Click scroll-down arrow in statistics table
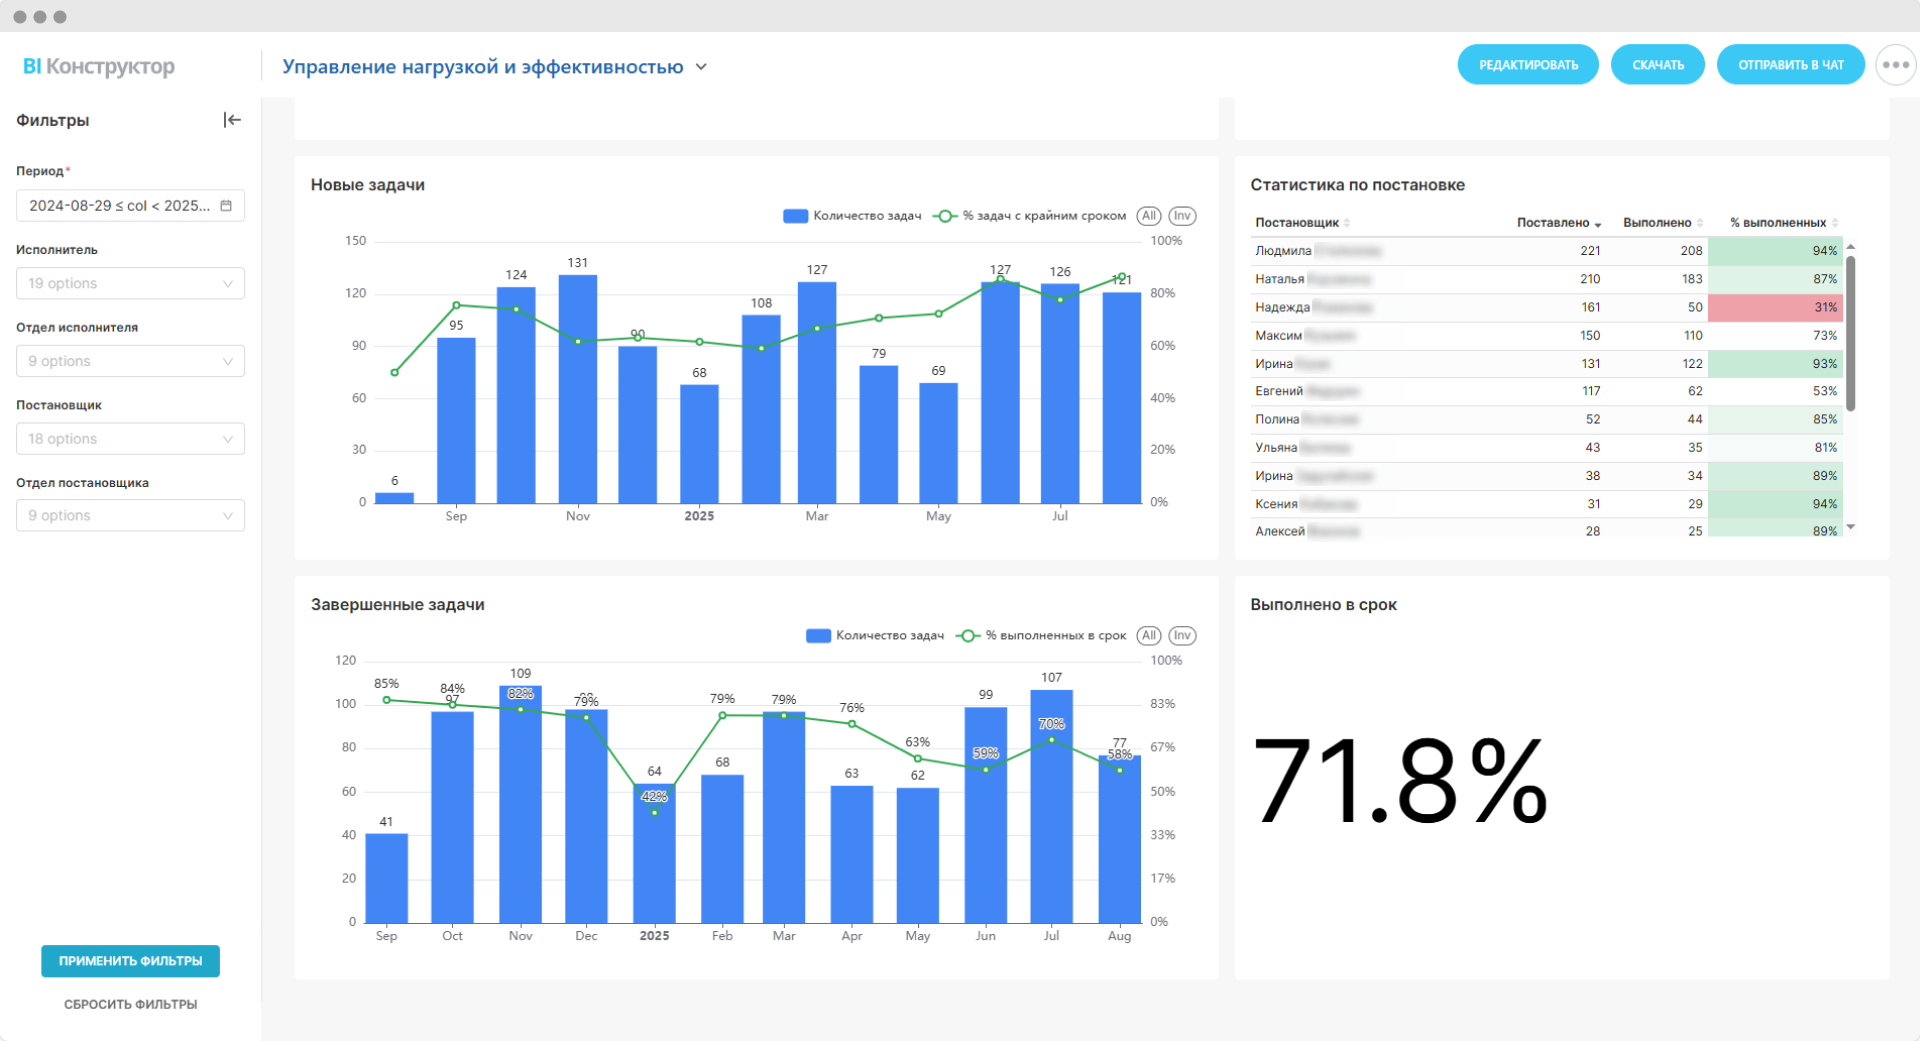The height and width of the screenshot is (1041, 1920). [1851, 527]
